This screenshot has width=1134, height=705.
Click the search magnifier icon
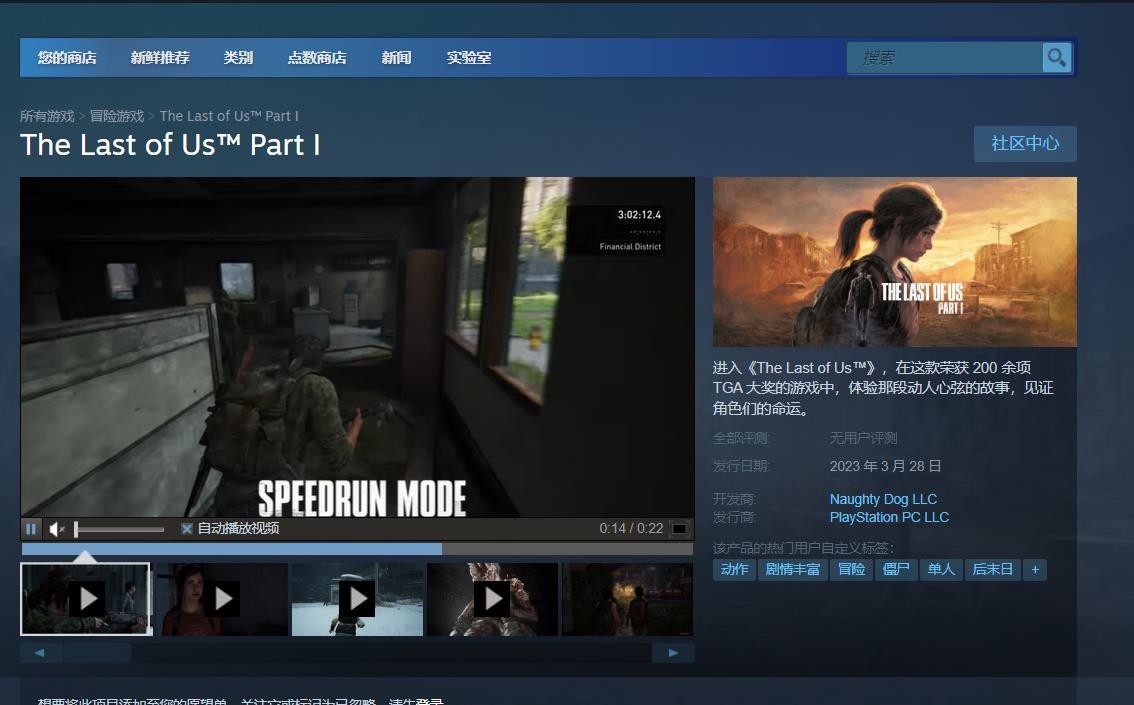1057,58
